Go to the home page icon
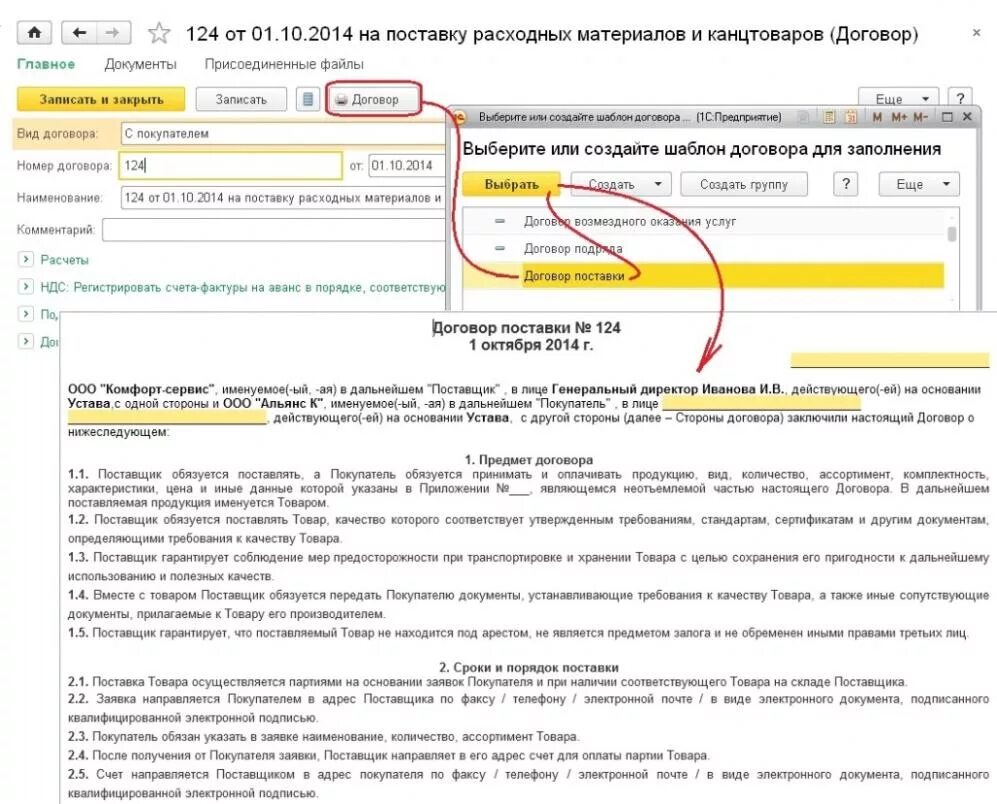Screen dimensions: 997x804 34,33
